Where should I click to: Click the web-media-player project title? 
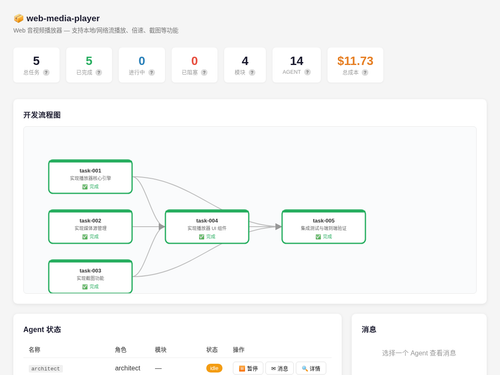(x=63, y=18)
